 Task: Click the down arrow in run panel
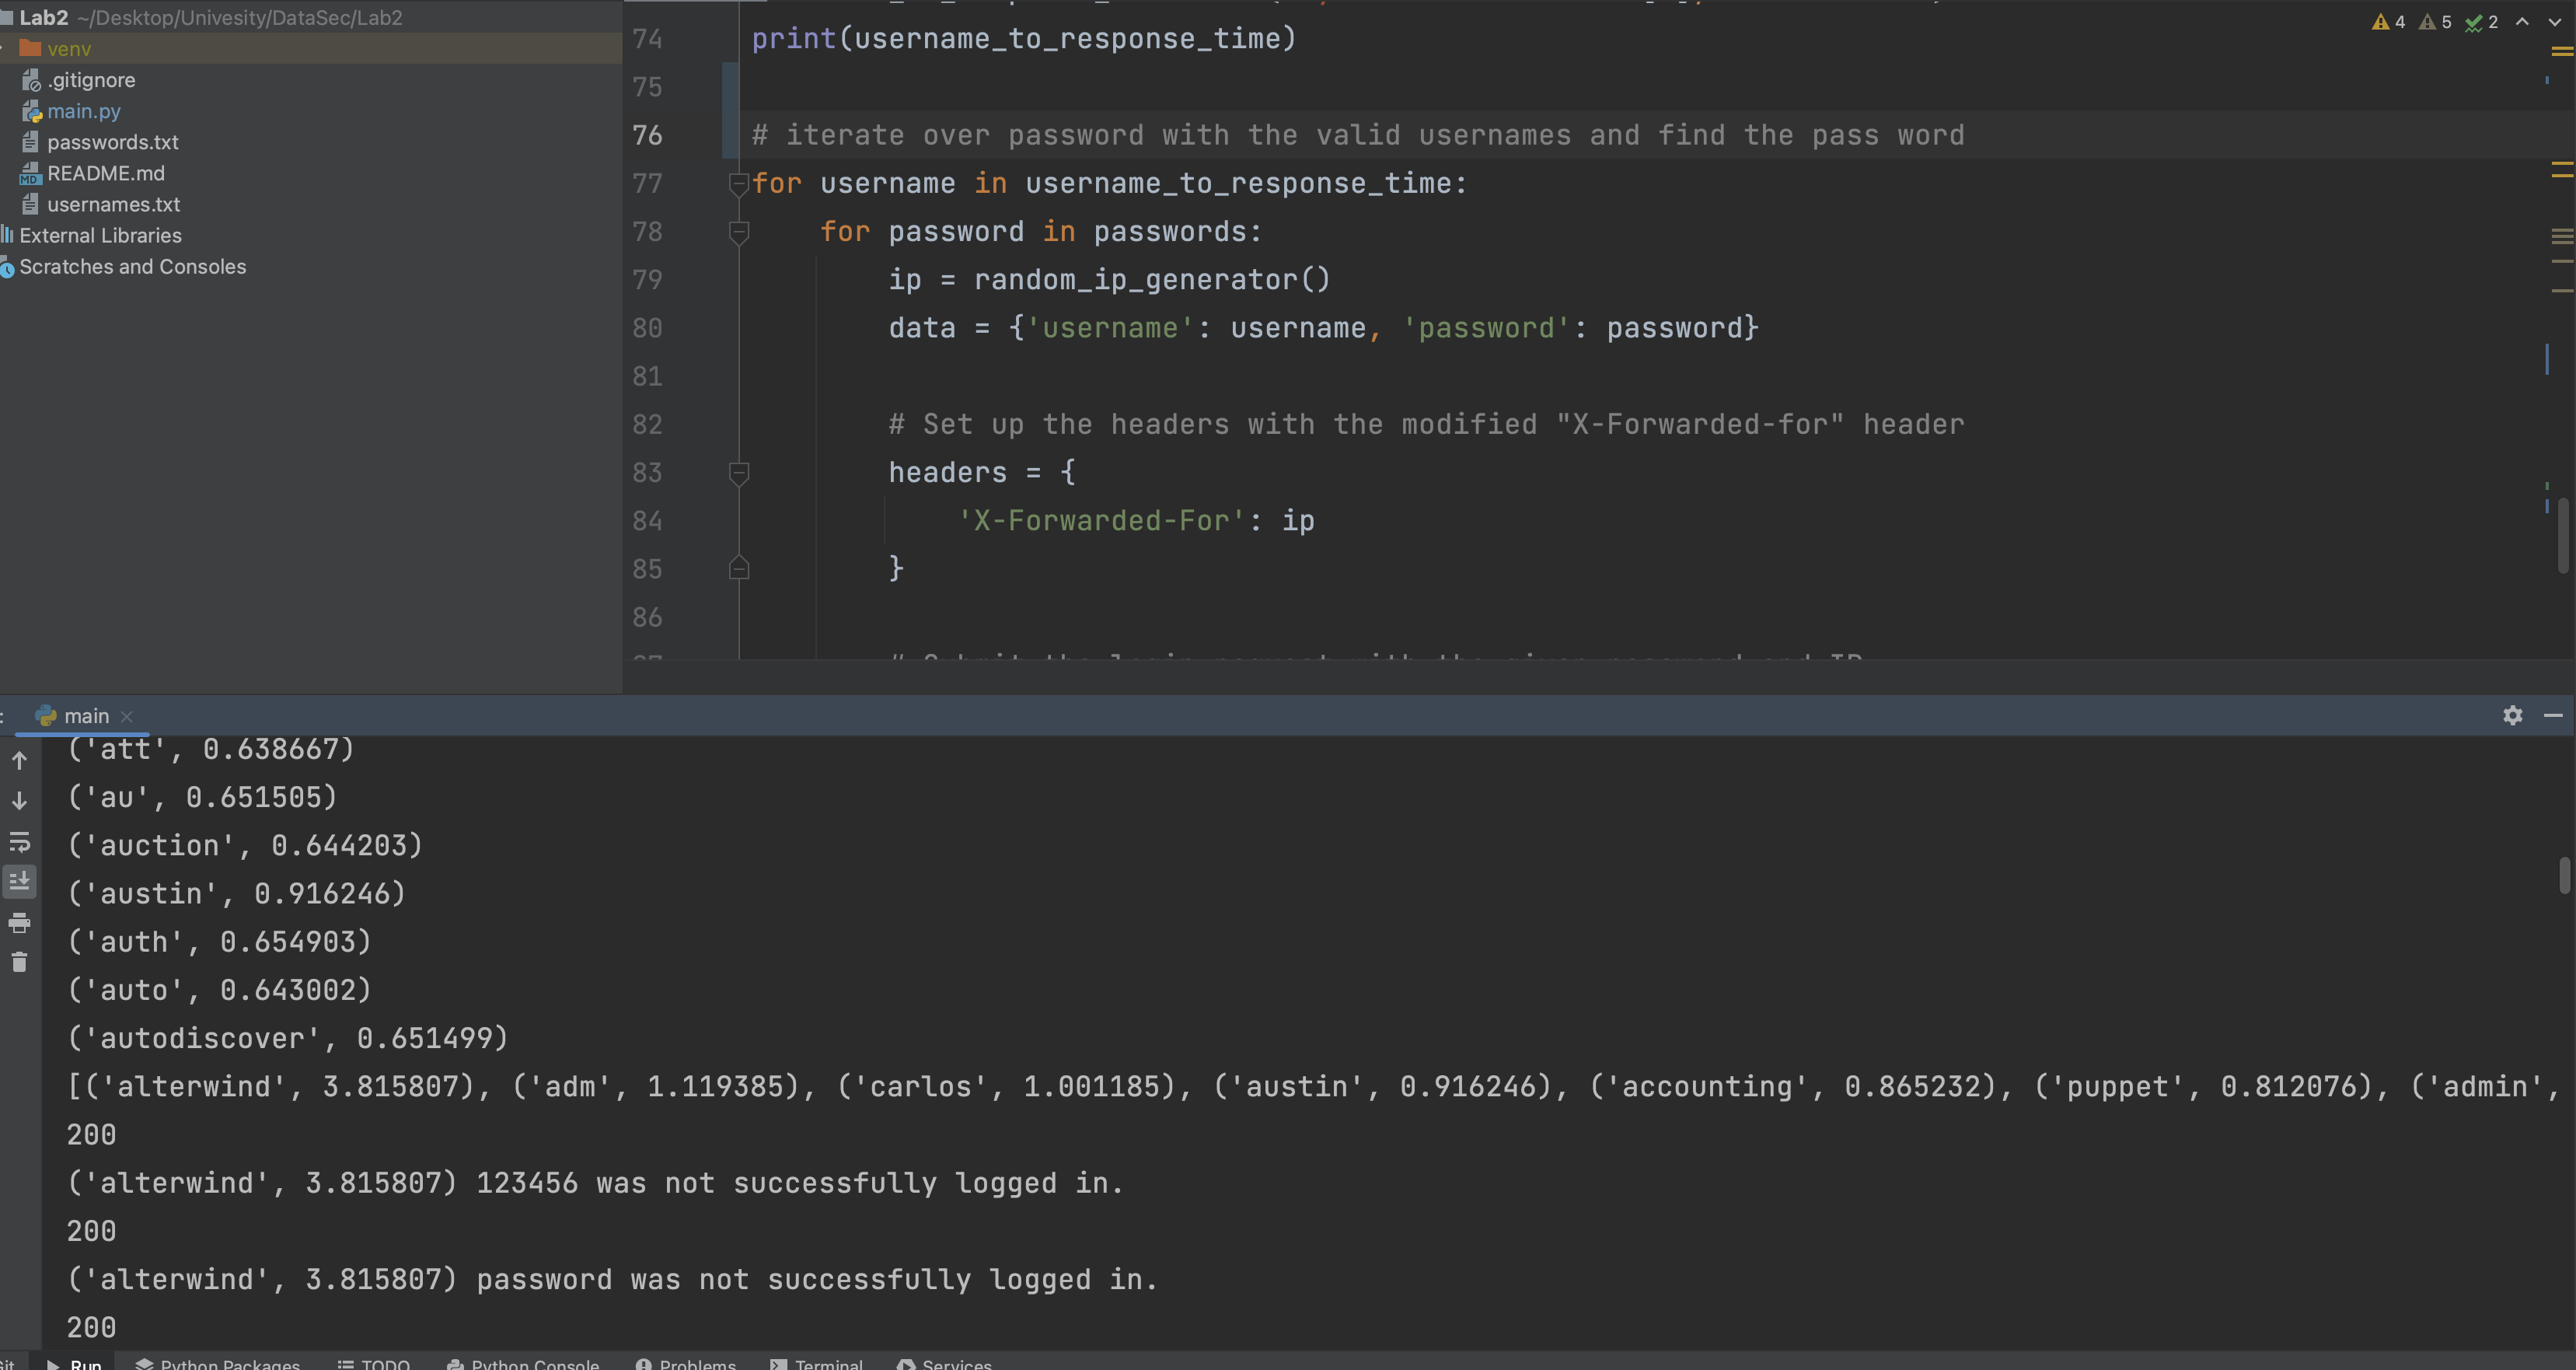(x=19, y=801)
